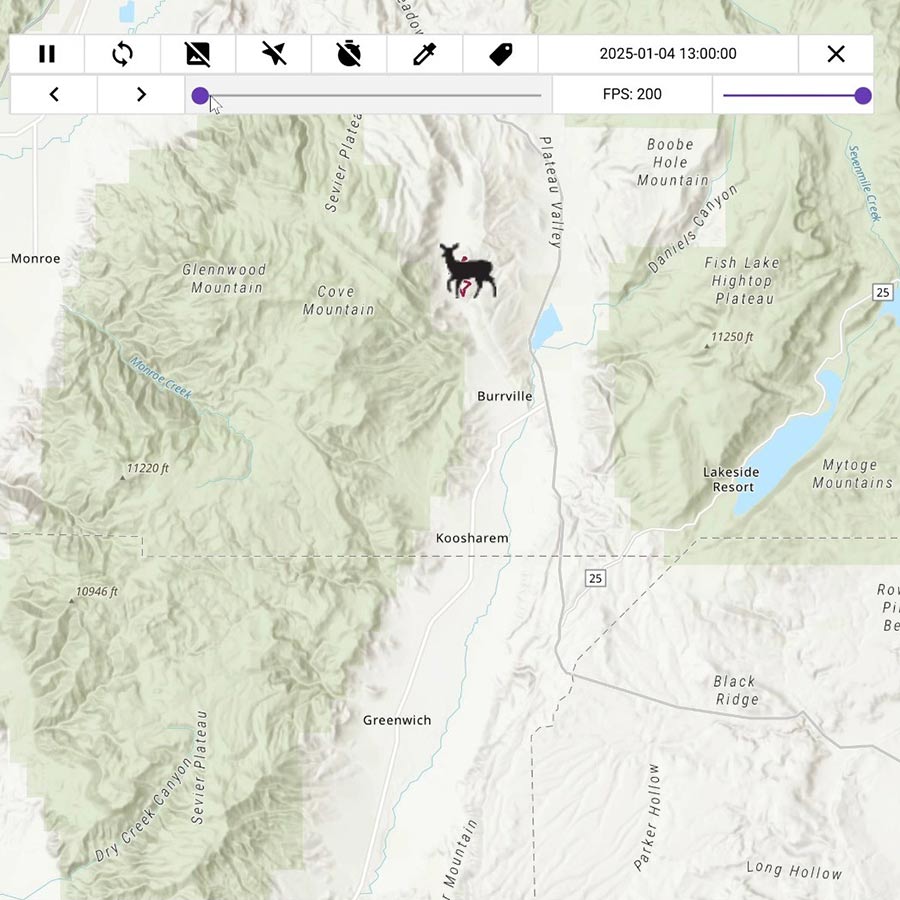Click the crossed-out stopwatch icon

click(x=348, y=54)
